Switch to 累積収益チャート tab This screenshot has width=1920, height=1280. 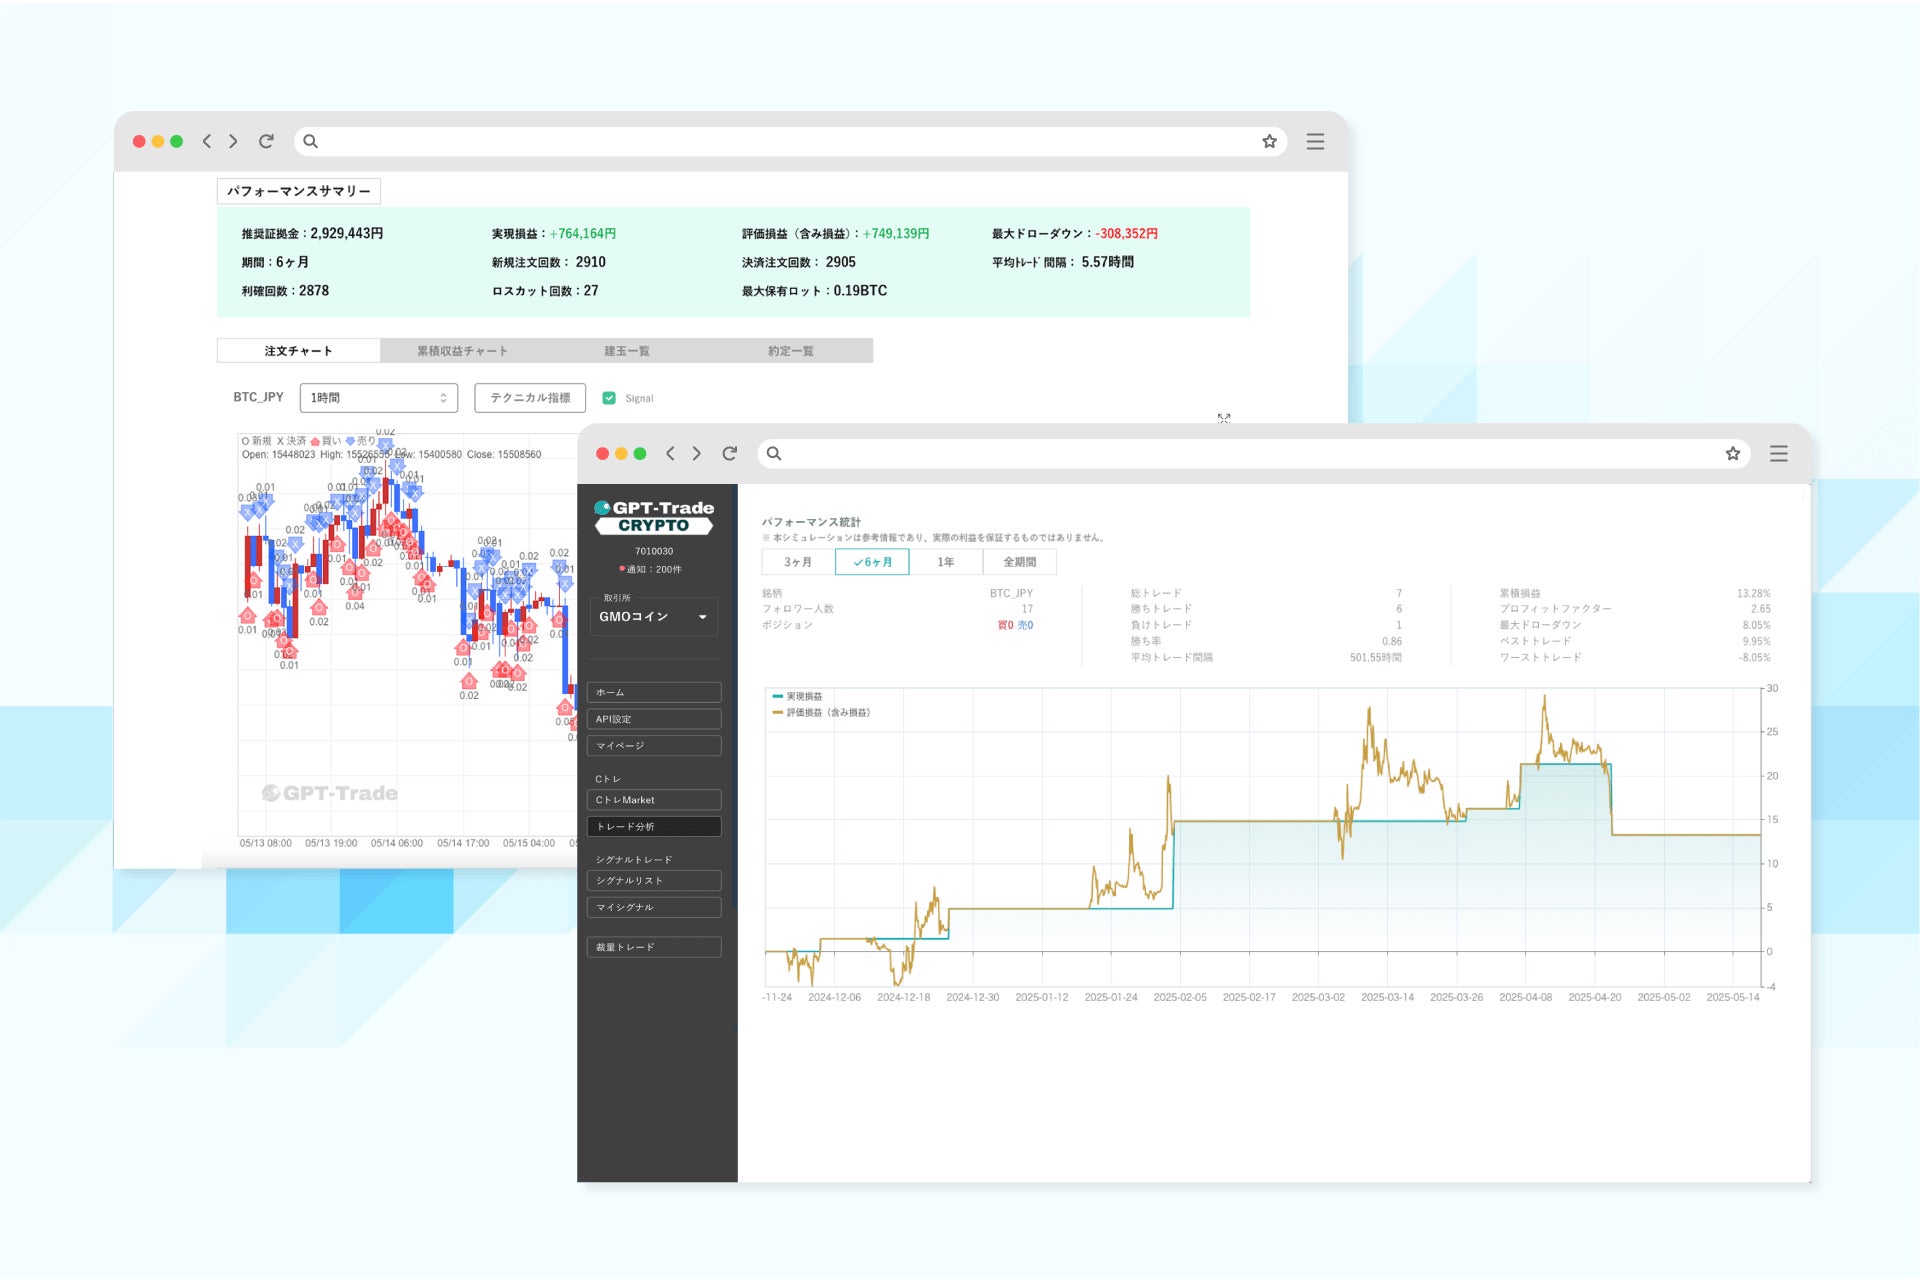[x=462, y=351]
